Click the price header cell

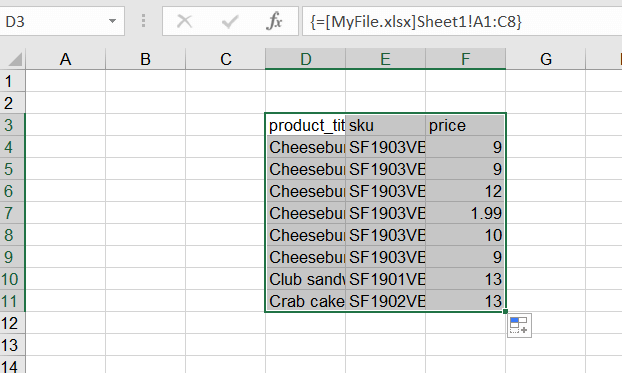point(466,125)
